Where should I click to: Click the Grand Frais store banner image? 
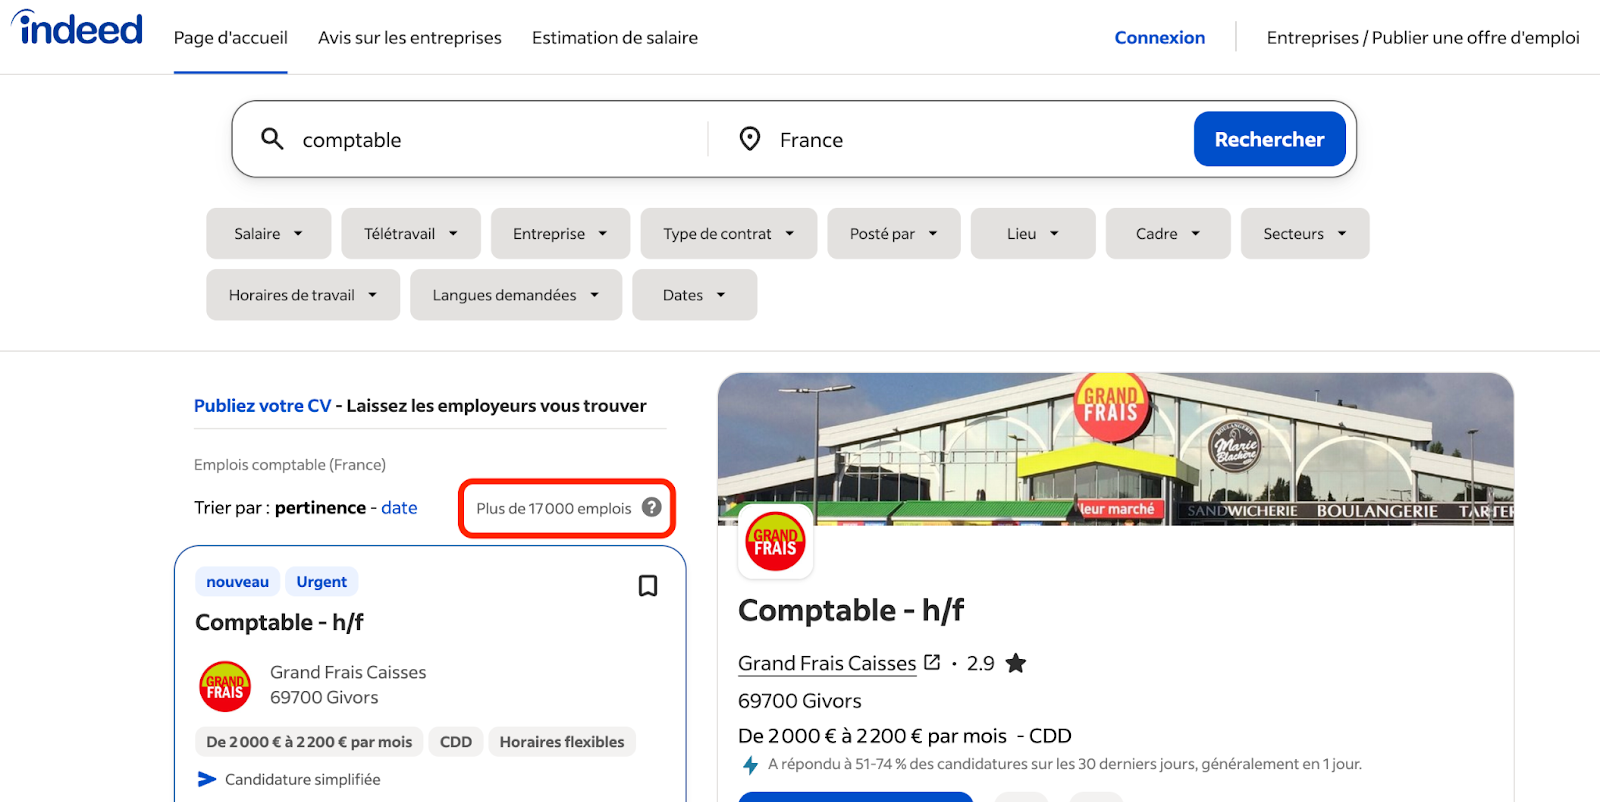1115,449
